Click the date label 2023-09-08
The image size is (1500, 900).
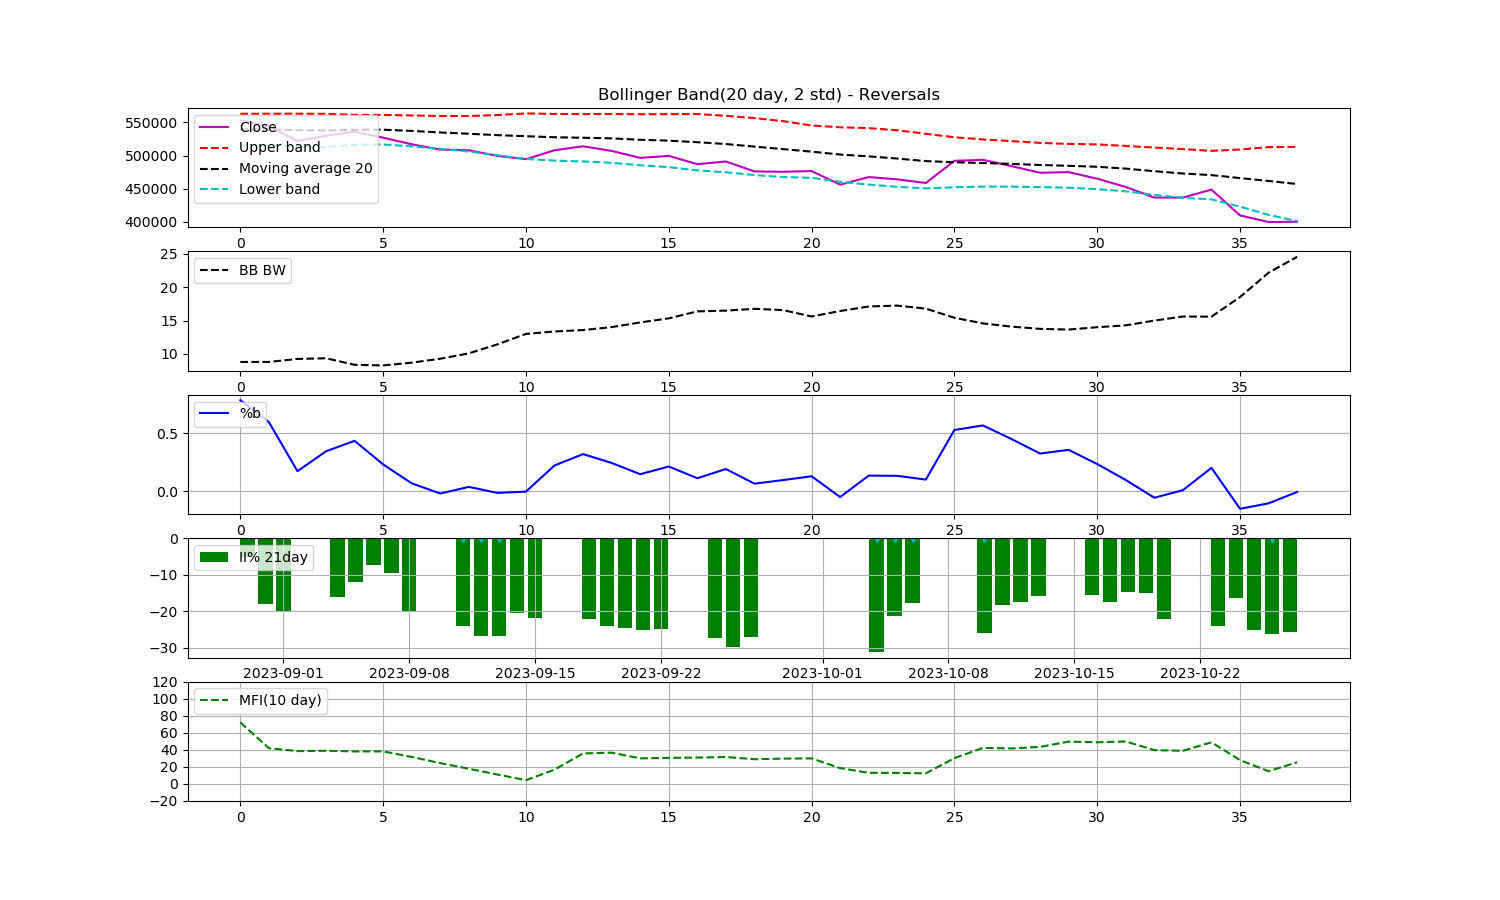point(409,673)
